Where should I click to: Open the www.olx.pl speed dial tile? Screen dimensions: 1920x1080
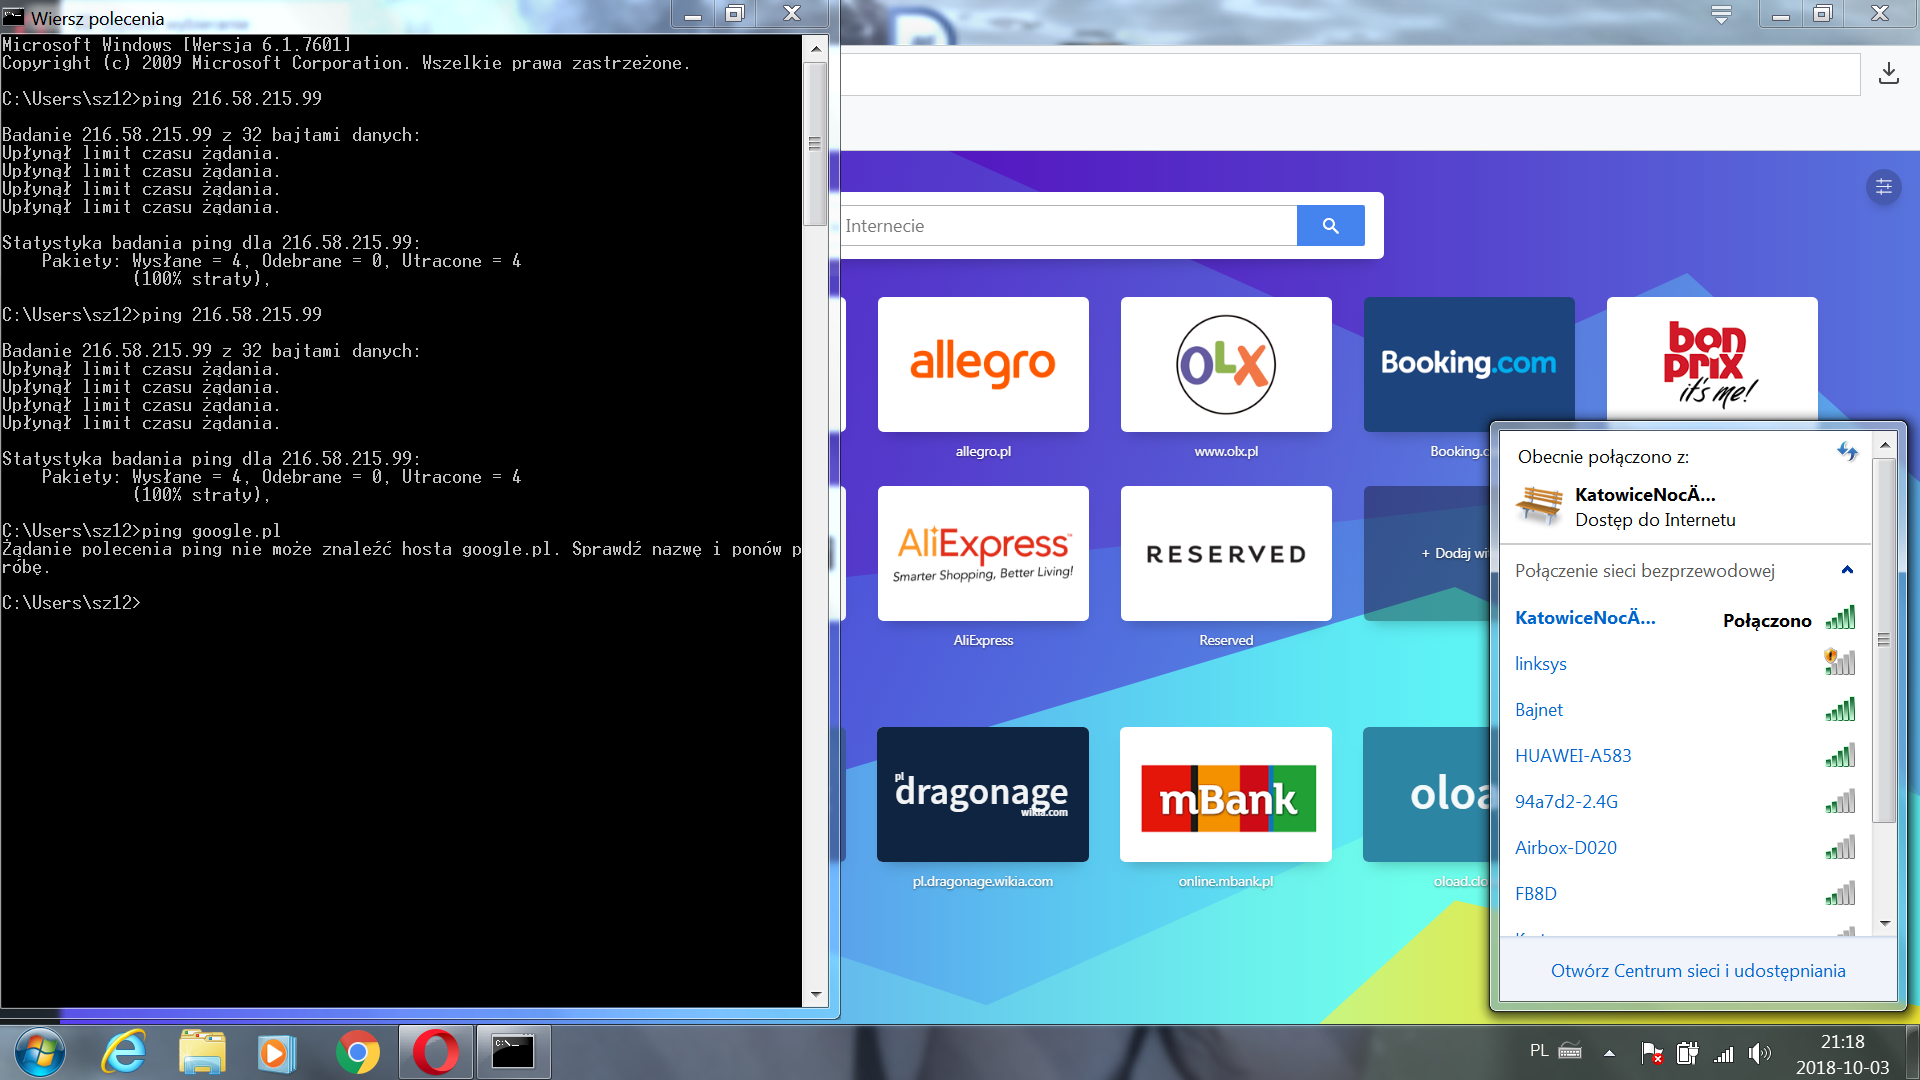click(1226, 365)
